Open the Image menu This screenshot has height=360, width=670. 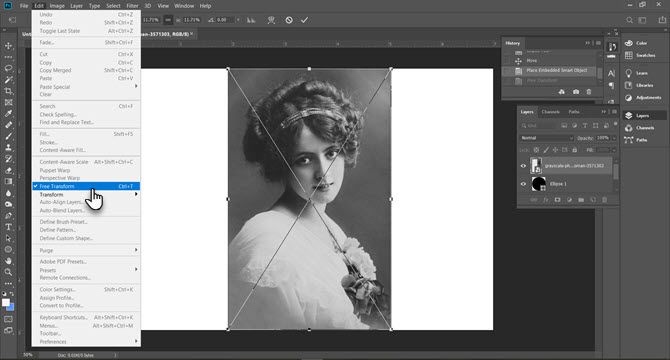coord(57,6)
